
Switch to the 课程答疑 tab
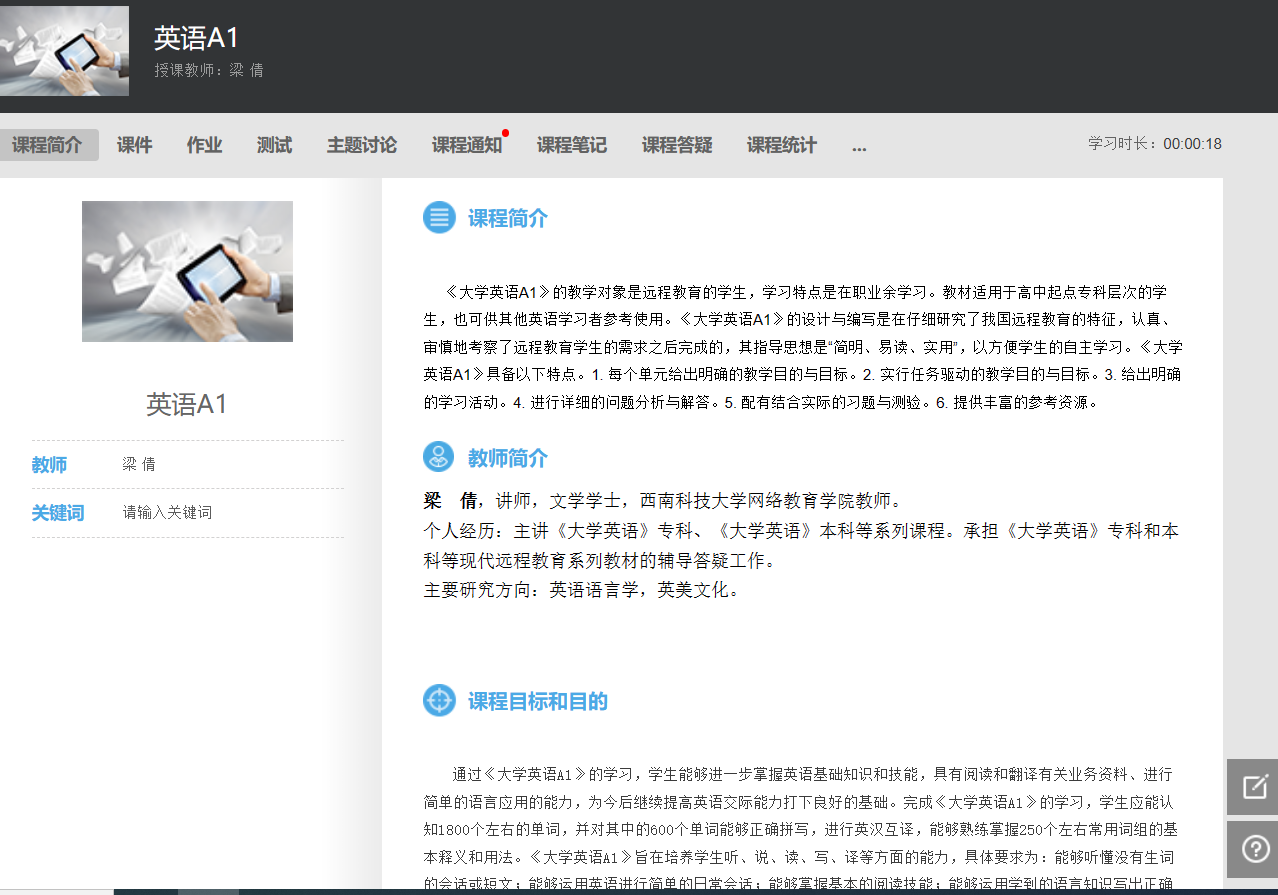tap(676, 145)
